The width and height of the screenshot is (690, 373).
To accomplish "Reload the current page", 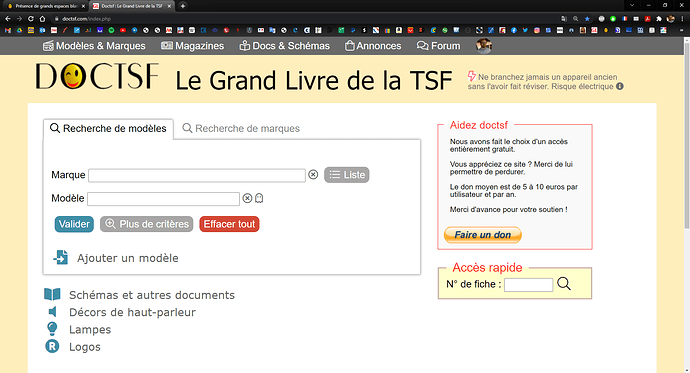I will 31,19.
